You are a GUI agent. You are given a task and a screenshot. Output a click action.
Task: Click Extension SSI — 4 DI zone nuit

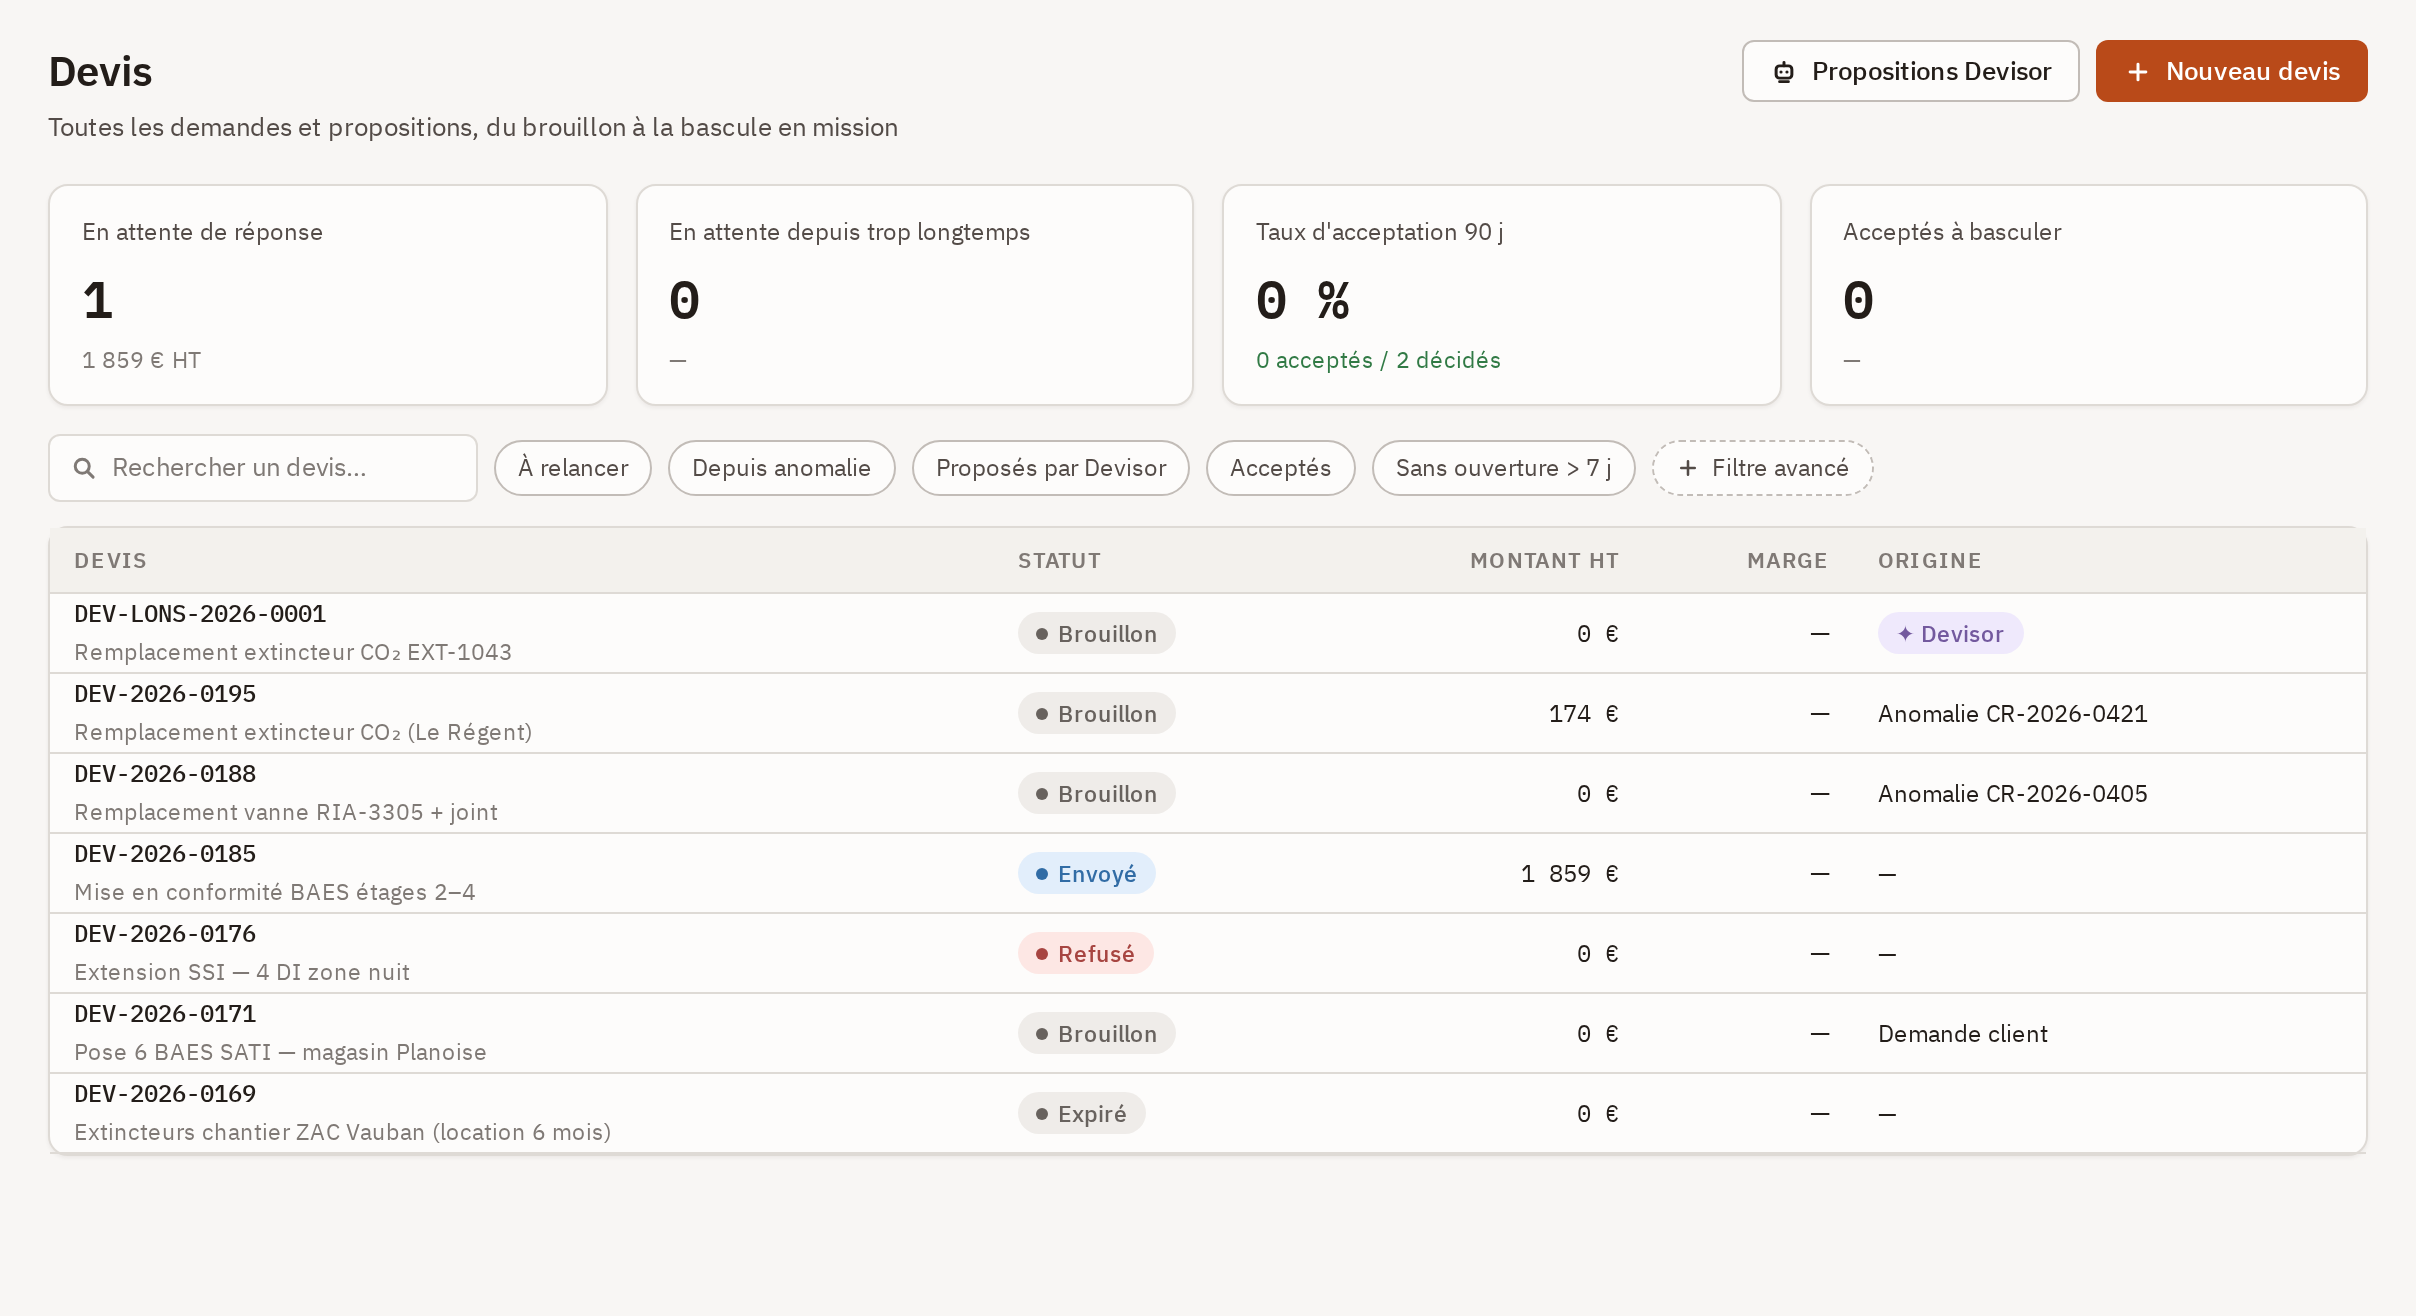(242, 972)
